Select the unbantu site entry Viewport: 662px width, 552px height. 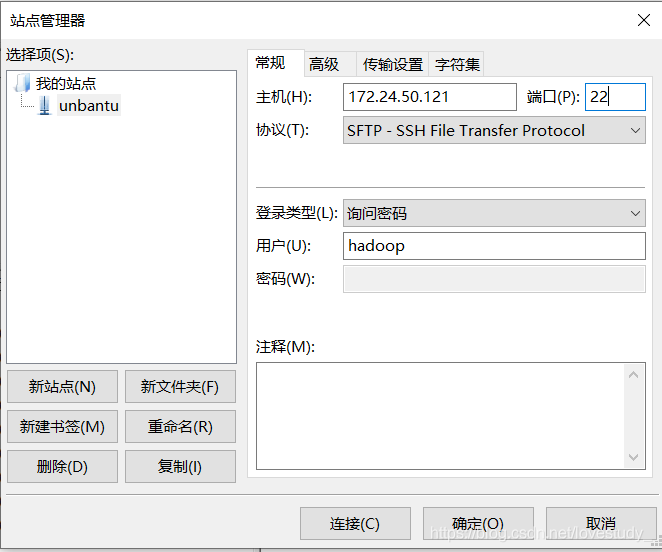(x=88, y=106)
